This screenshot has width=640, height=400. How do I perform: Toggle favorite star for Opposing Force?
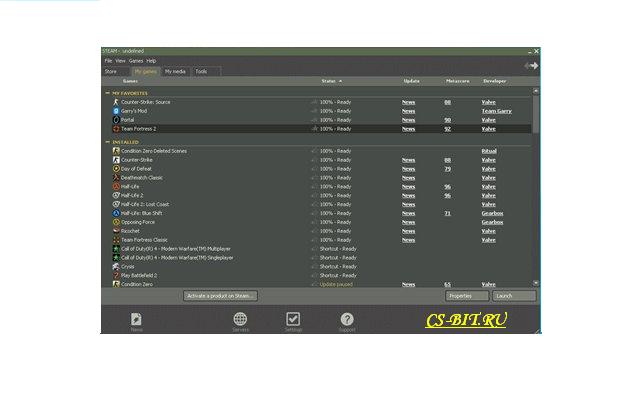pyautogui.click(x=314, y=222)
